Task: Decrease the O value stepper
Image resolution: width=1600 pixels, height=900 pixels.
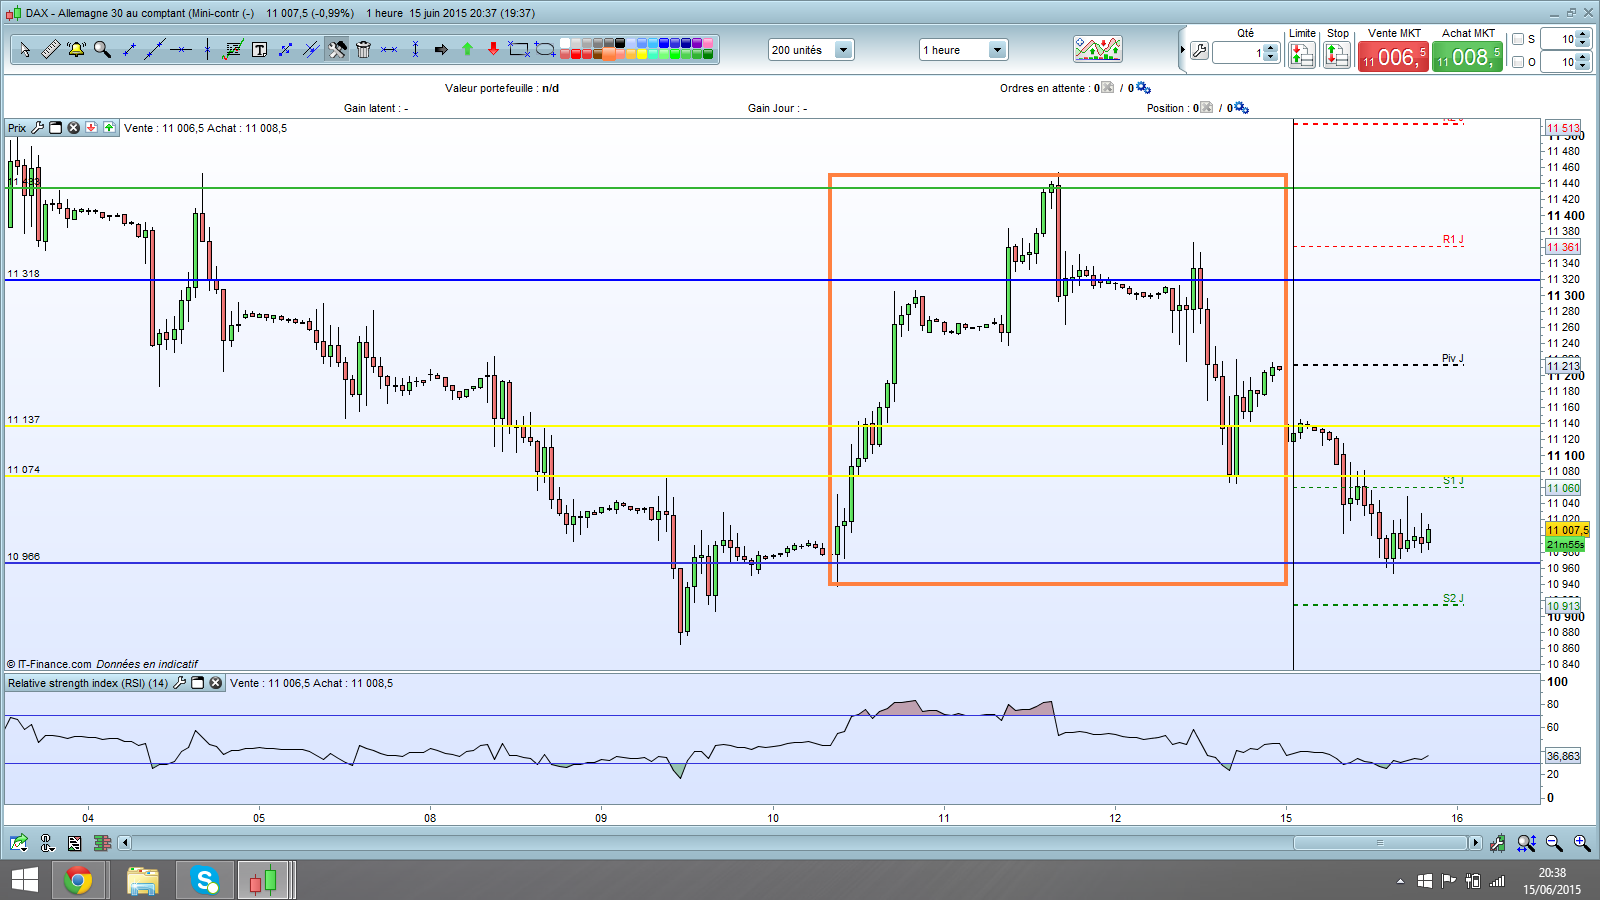Action: [x=1583, y=67]
